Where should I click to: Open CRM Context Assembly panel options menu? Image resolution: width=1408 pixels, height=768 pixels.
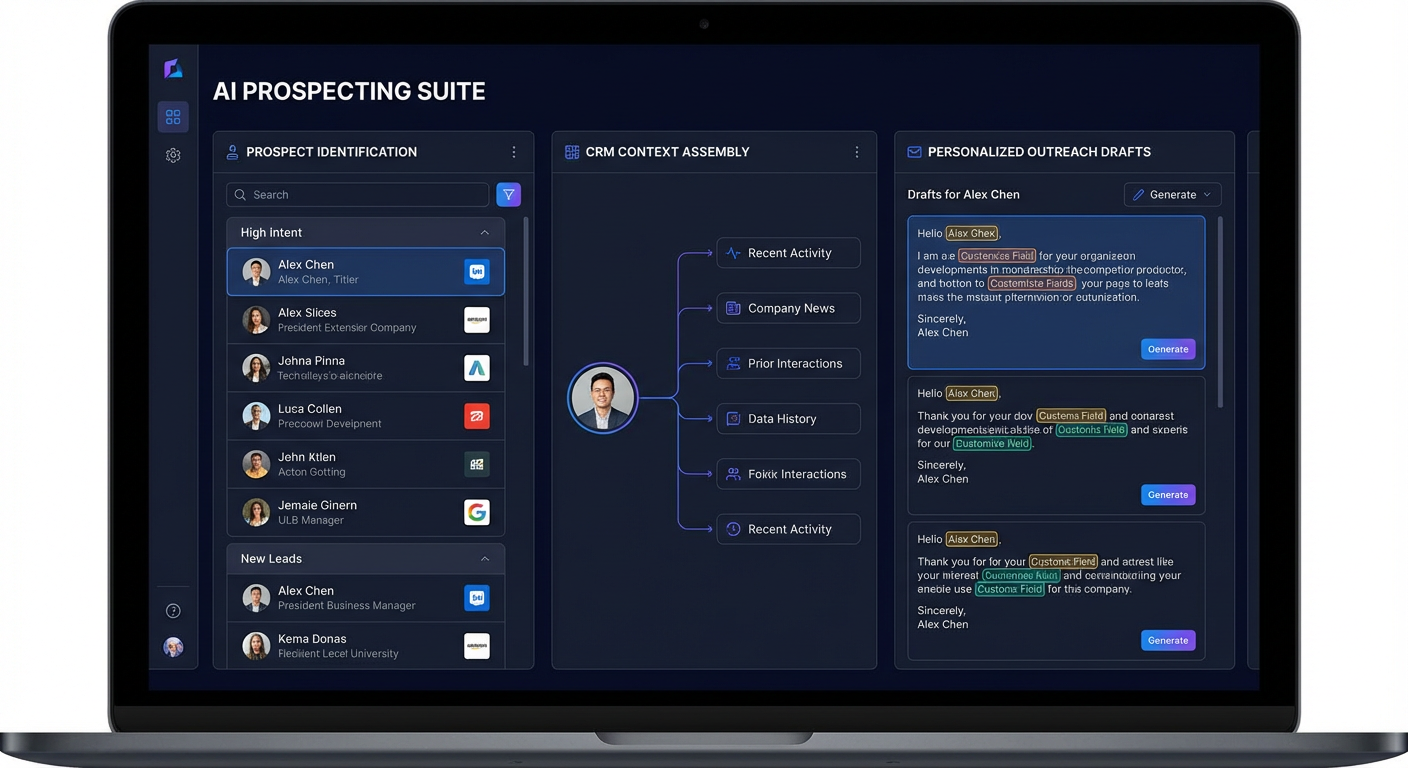click(856, 152)
